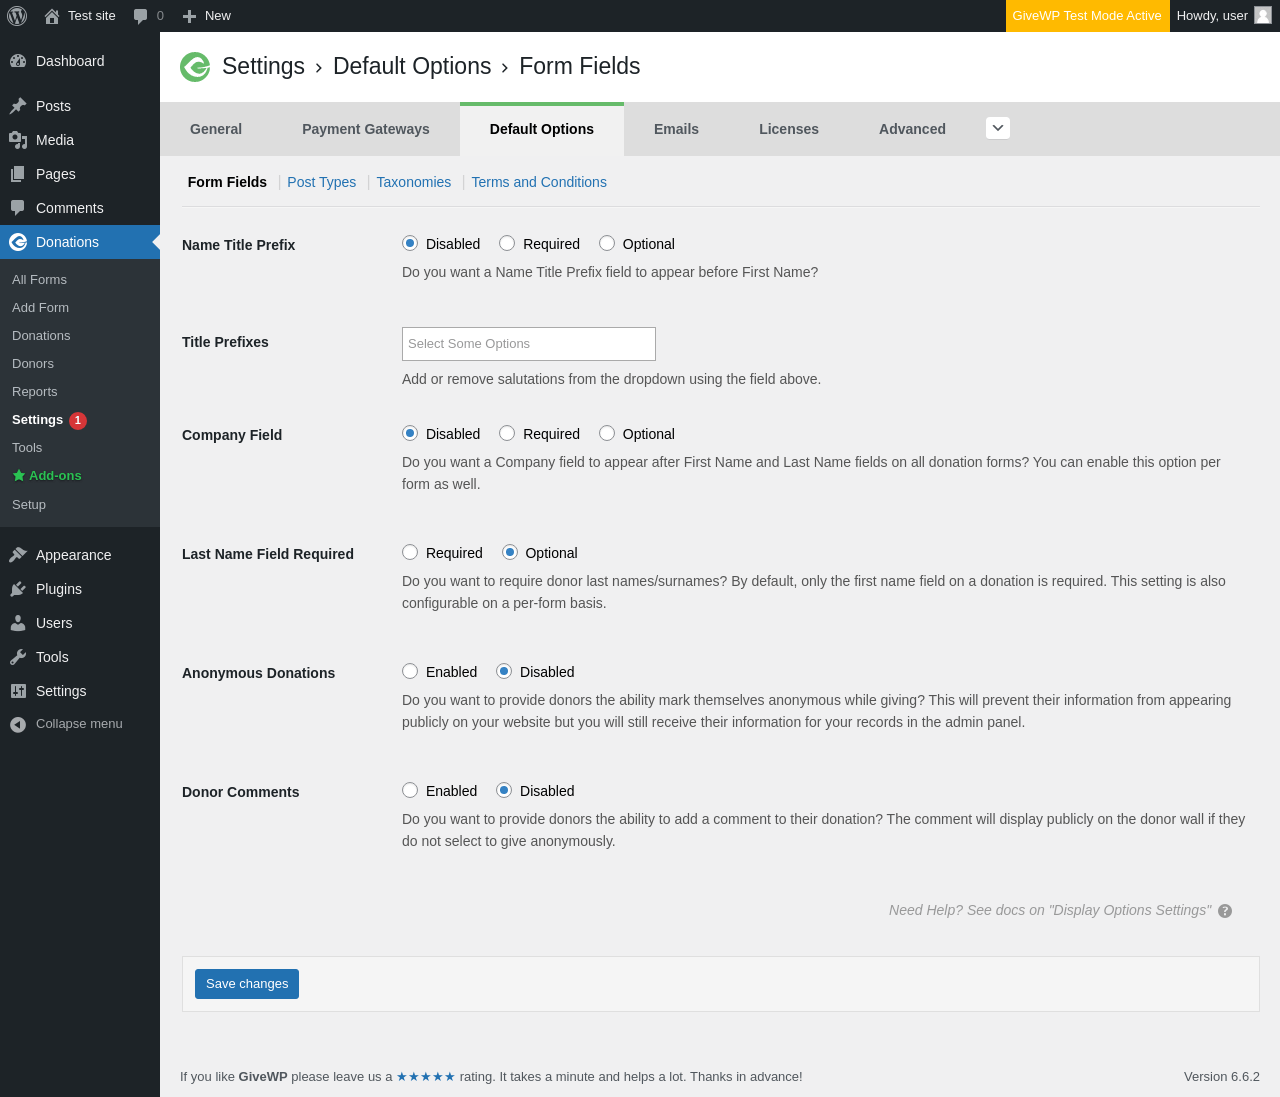
Task: Open the Taxonomies subsection
Action: point(414,182)
